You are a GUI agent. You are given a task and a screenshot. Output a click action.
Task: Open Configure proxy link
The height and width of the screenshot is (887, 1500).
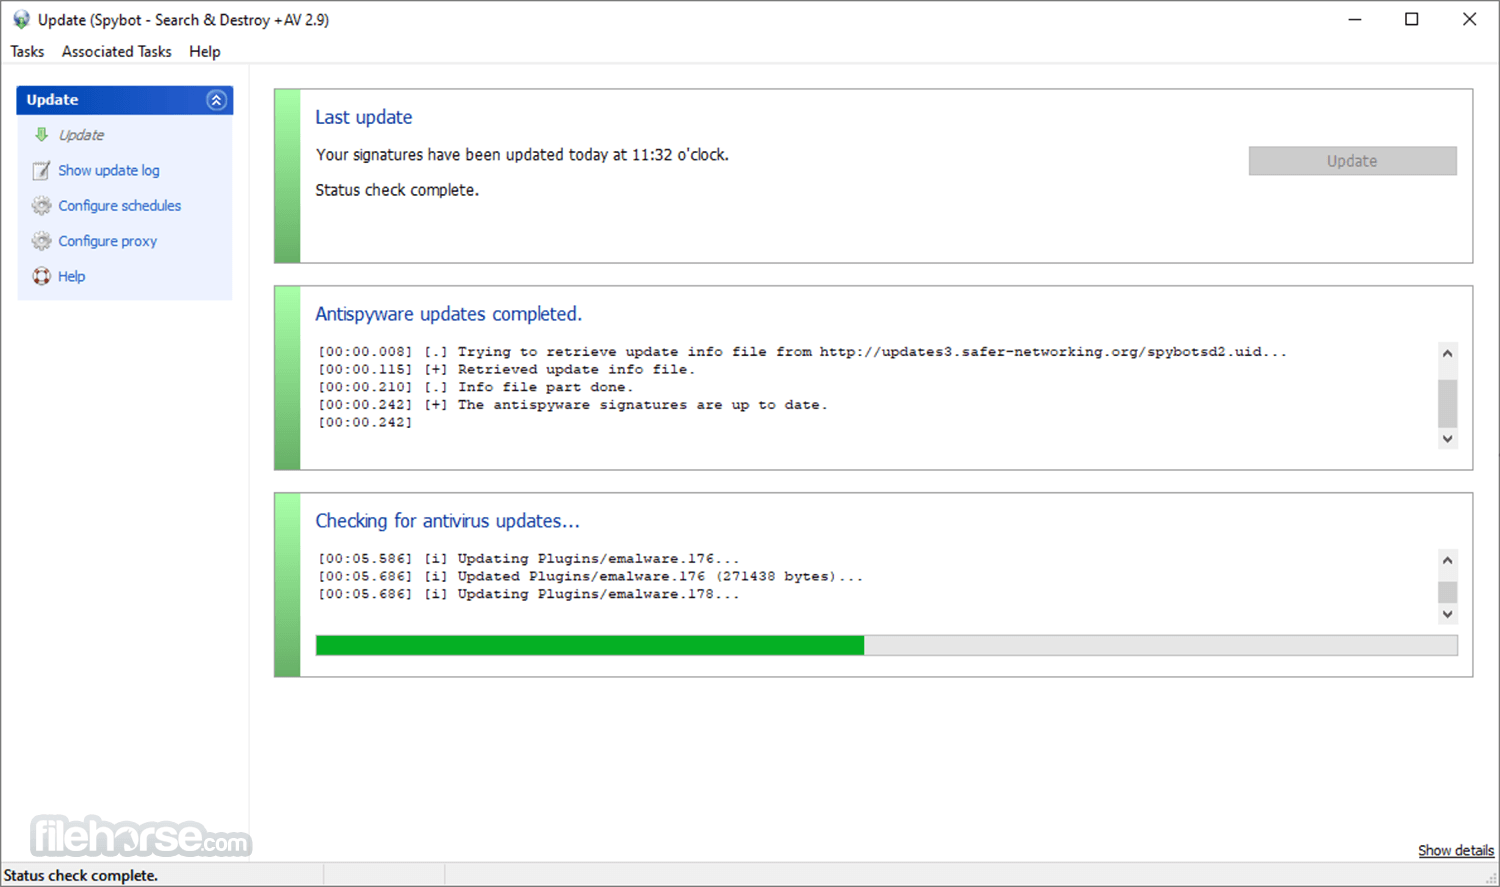point(108,241)
